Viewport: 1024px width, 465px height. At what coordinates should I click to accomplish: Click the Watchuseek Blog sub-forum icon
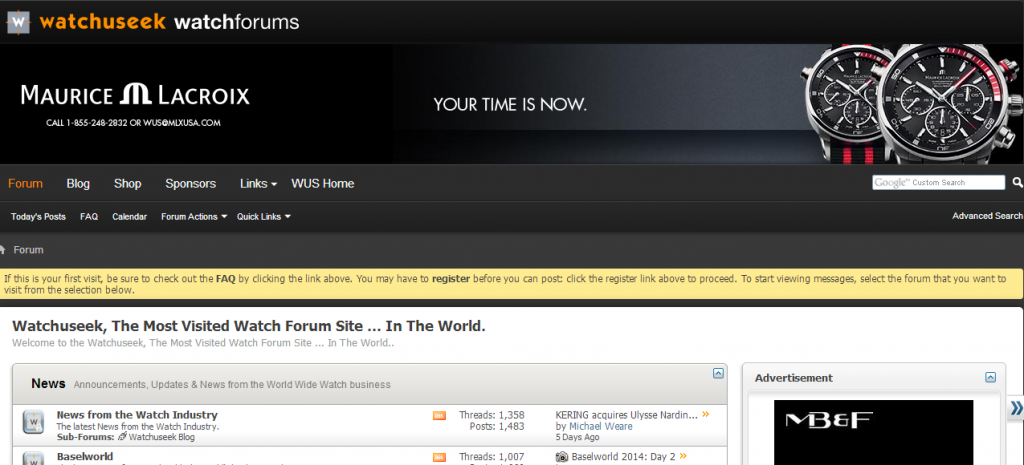[122, 437]
